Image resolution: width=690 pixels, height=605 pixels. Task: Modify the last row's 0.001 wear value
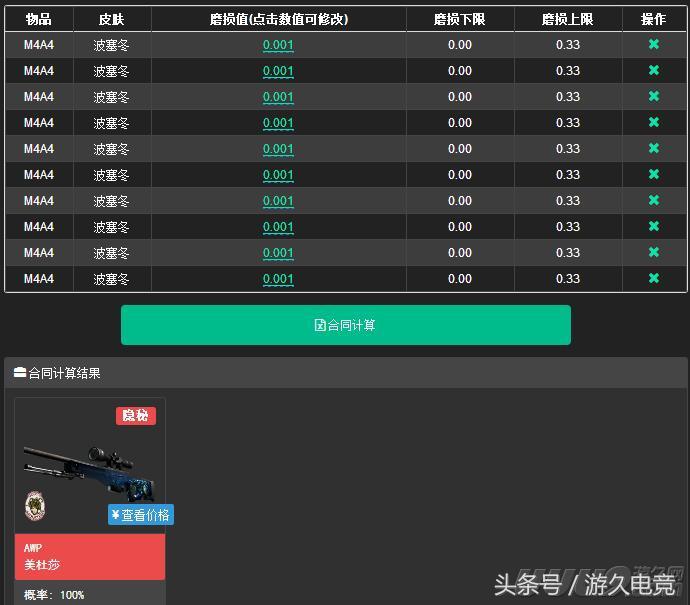click(278, 279)
